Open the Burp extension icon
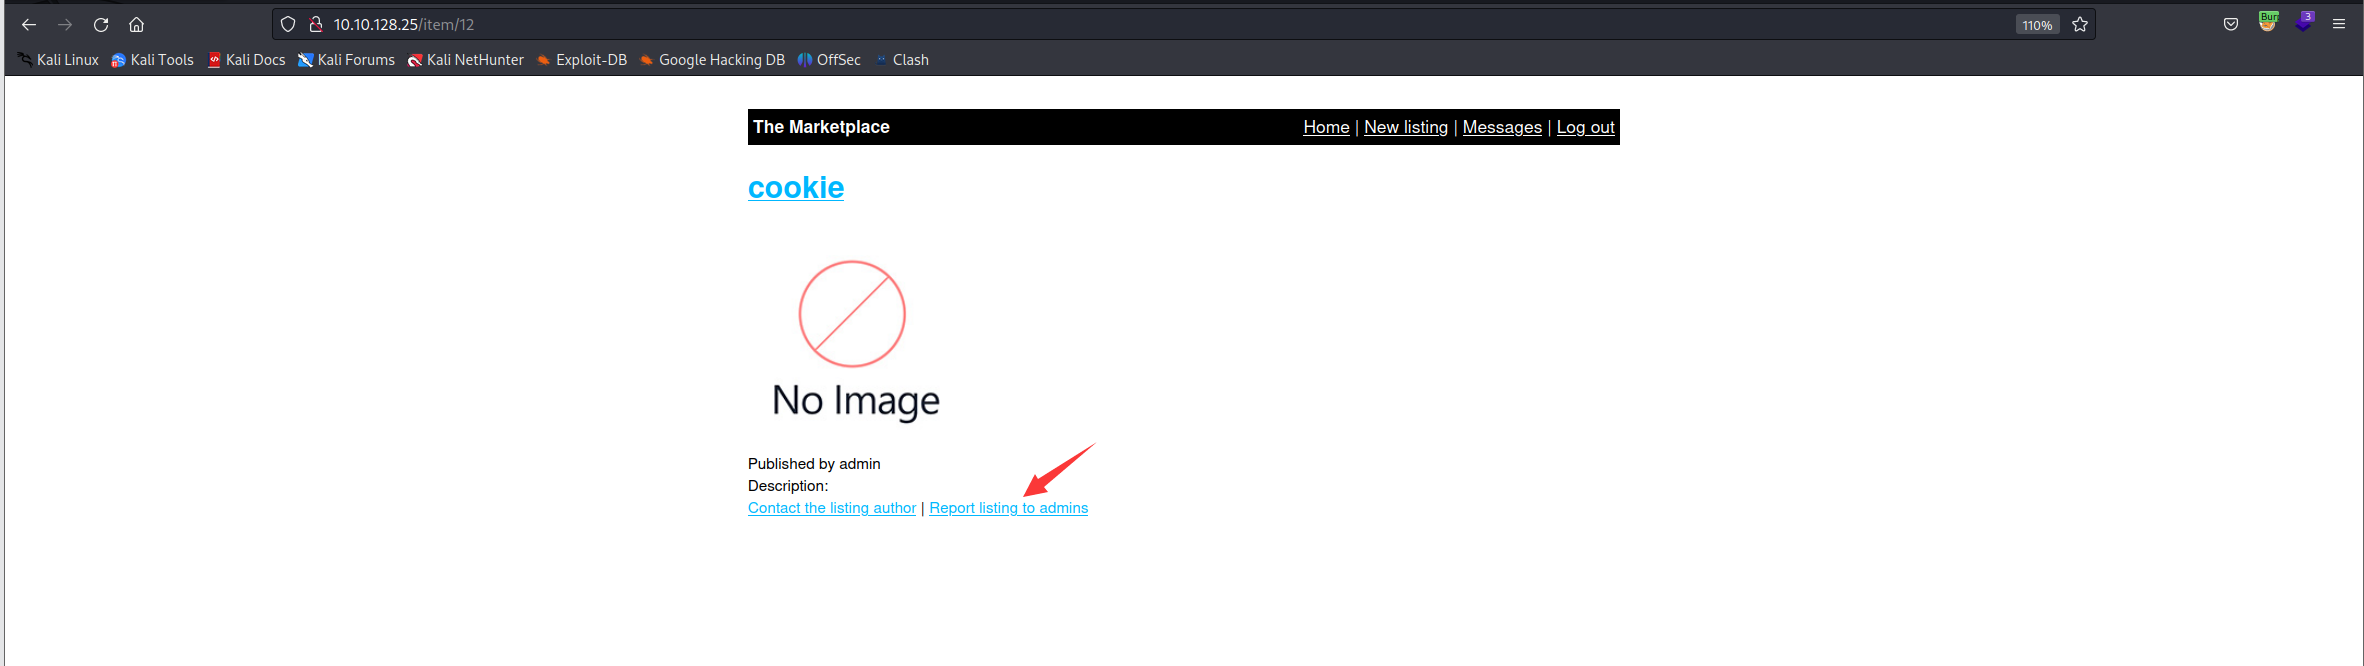 click(2268, 22)
